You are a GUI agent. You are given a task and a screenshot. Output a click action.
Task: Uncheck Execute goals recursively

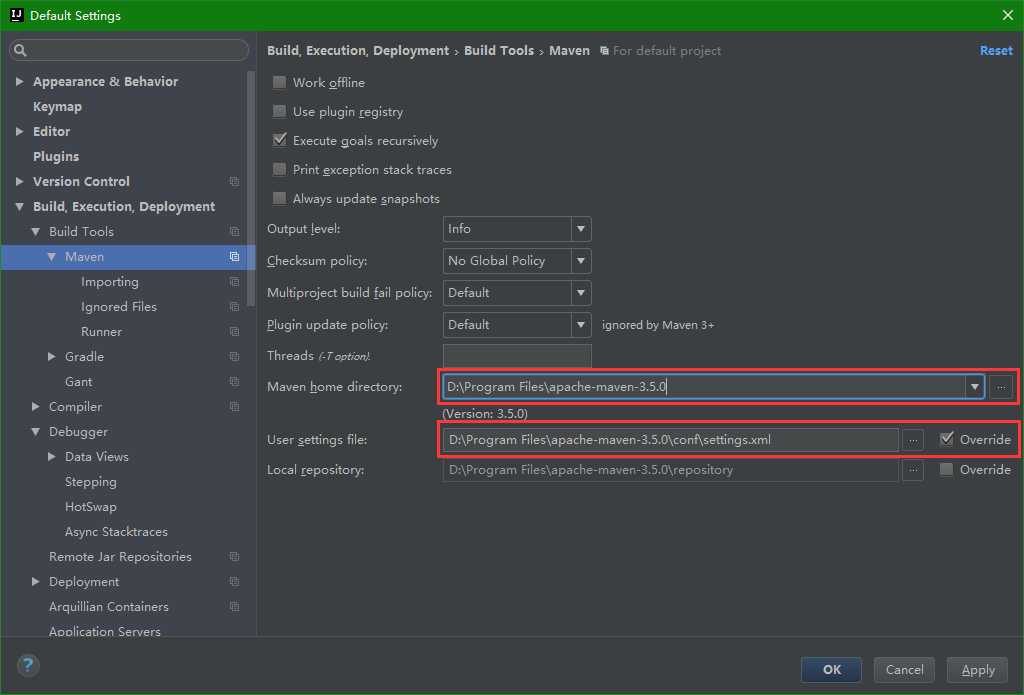(x=280, y=140)
